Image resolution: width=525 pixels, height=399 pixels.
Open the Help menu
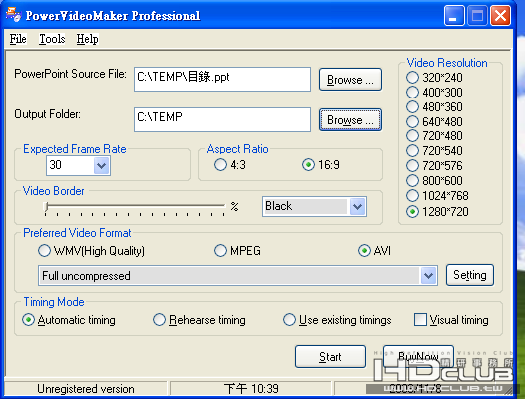[87, 39]
